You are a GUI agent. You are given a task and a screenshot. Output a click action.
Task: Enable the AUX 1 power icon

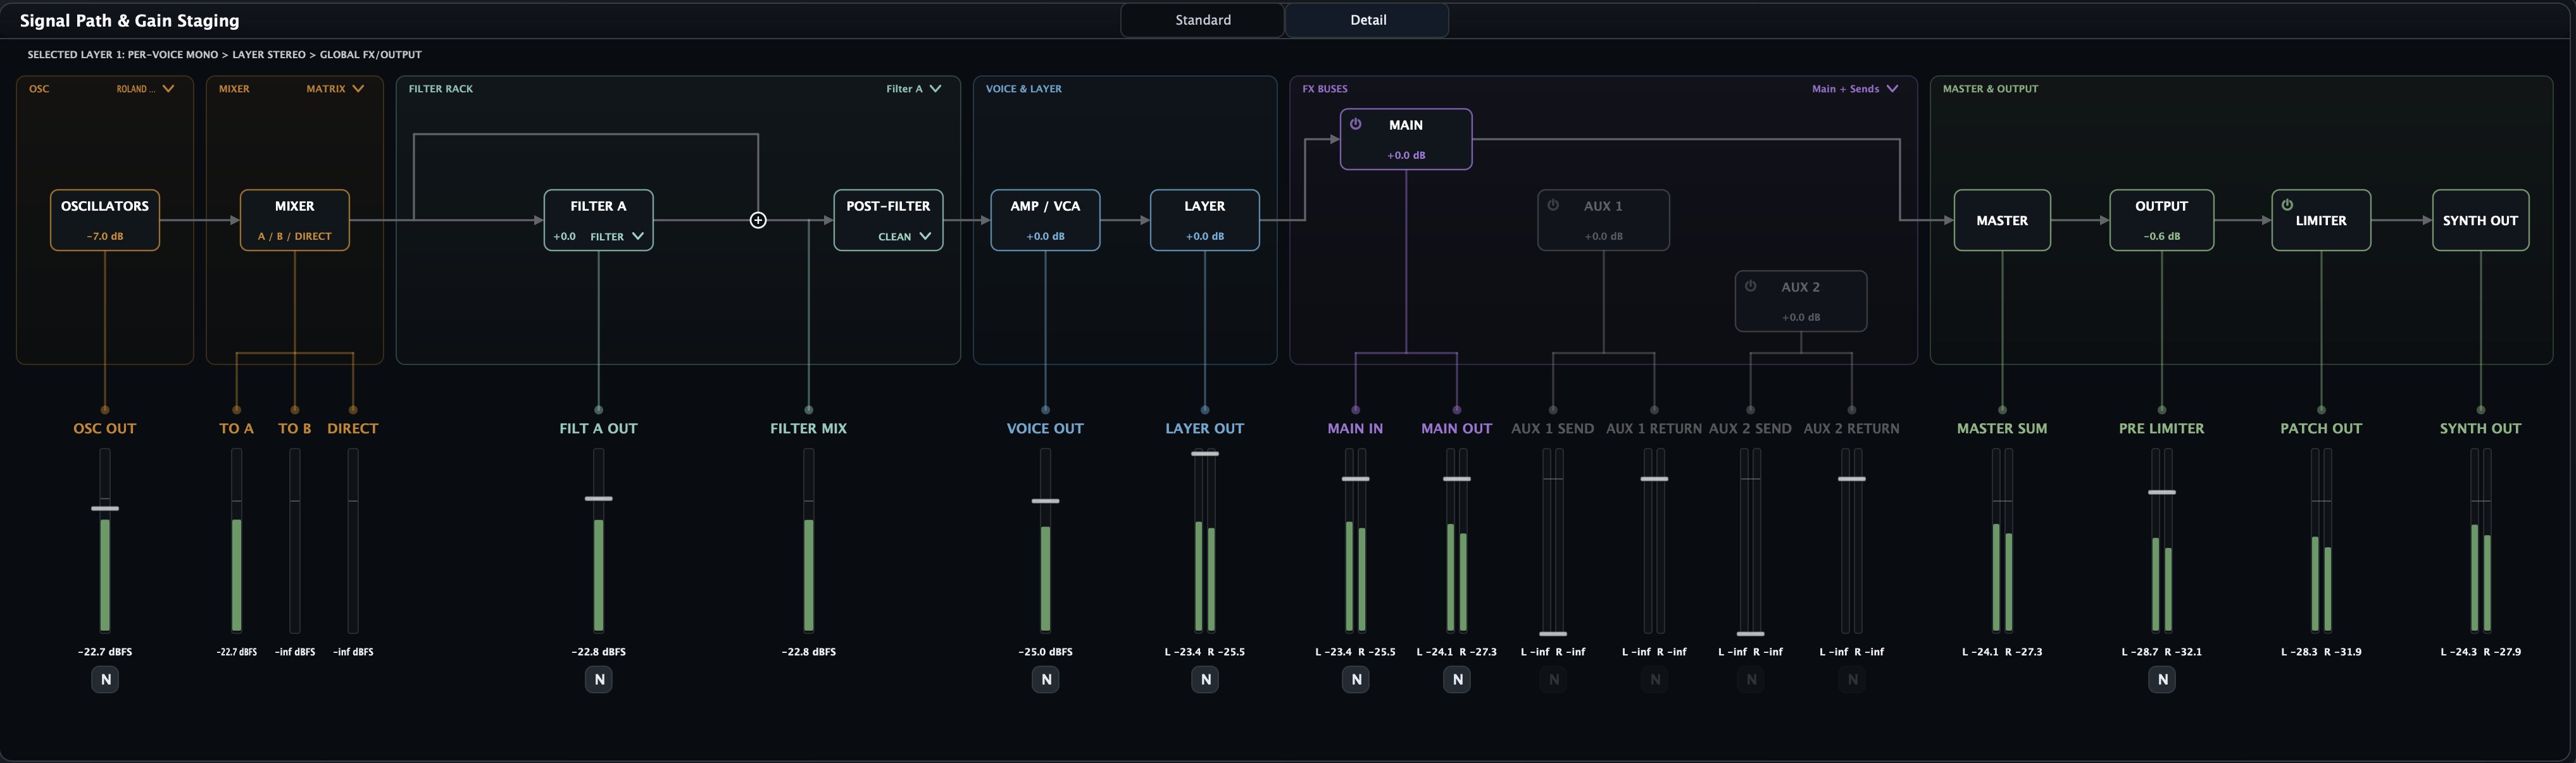pyautogui.click(x=1553, y=205)
